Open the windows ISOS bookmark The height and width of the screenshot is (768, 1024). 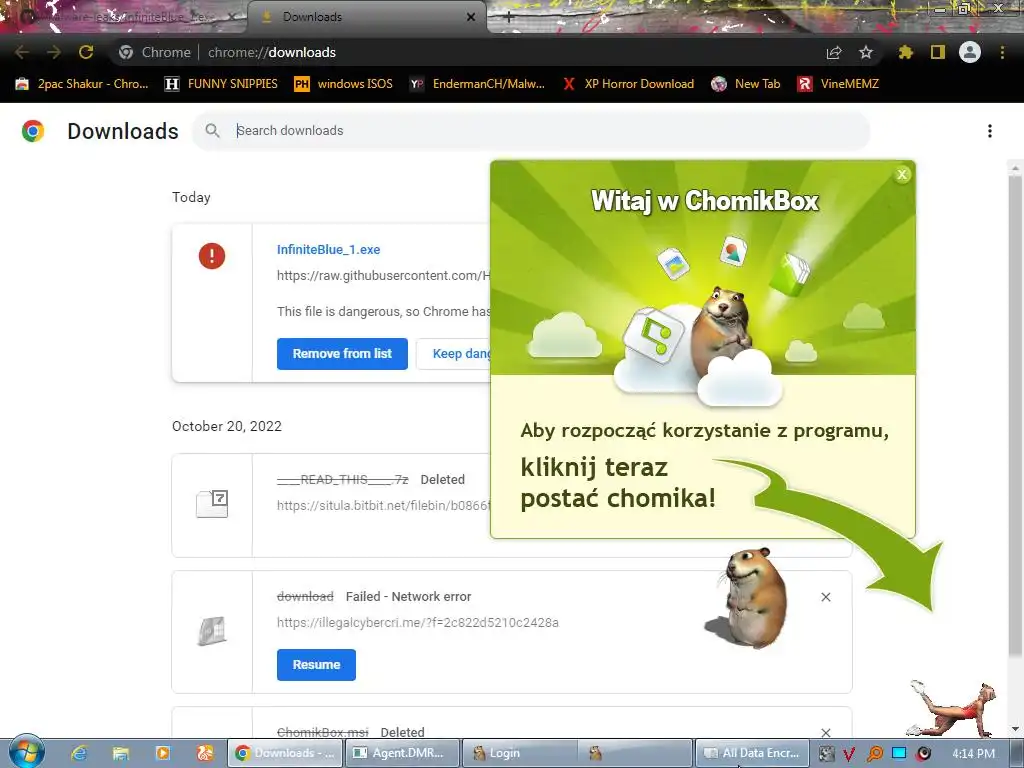pos(344,84)
